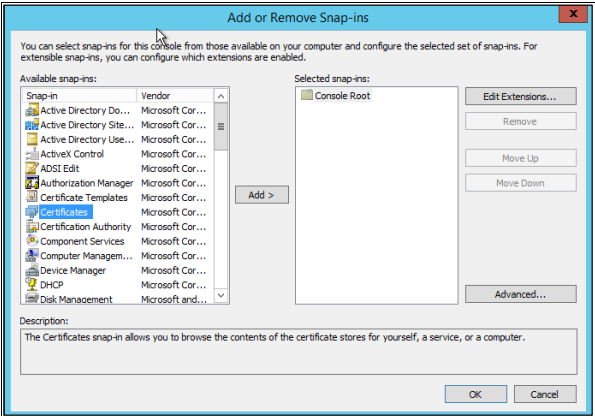Select Computer Managem... in the list
The image size is (595, 416).
point(86,256)
